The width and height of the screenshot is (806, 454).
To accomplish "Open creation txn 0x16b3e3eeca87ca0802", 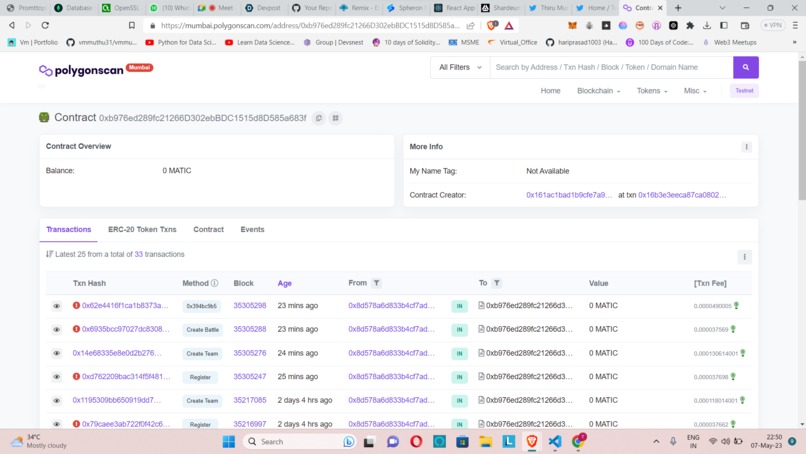I will tap(682, 195).
